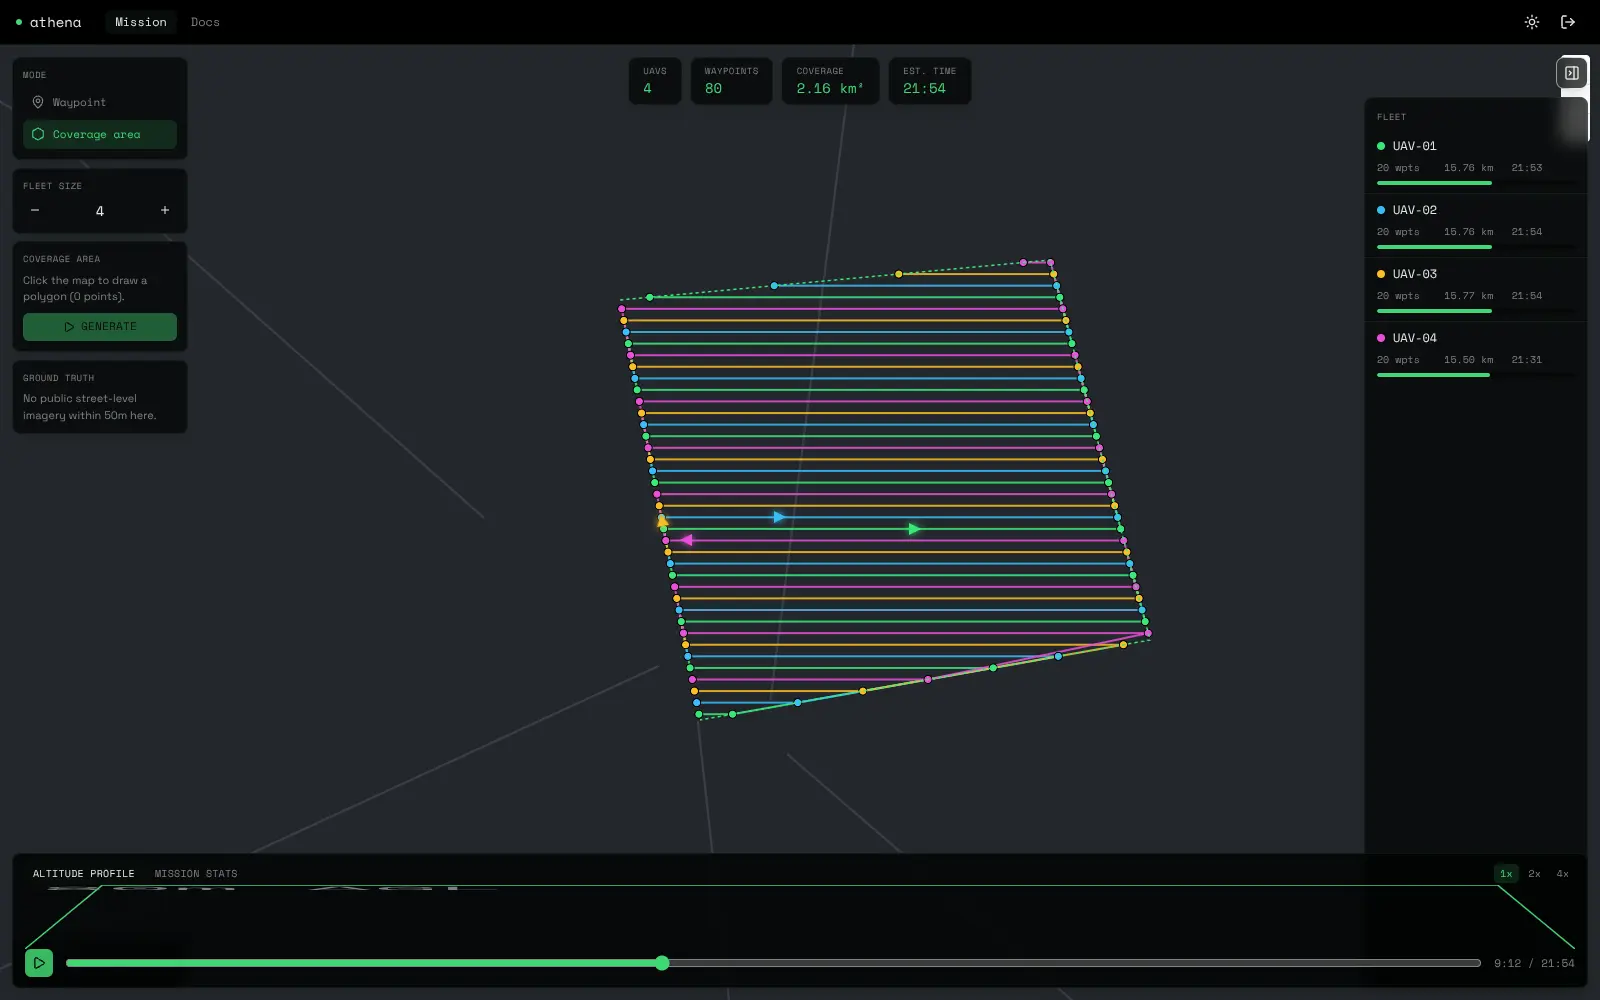Click the fleet size value 4
Image resolution: width=1600 pixels, height=1000 pixels.
click(x=100, y=211)
